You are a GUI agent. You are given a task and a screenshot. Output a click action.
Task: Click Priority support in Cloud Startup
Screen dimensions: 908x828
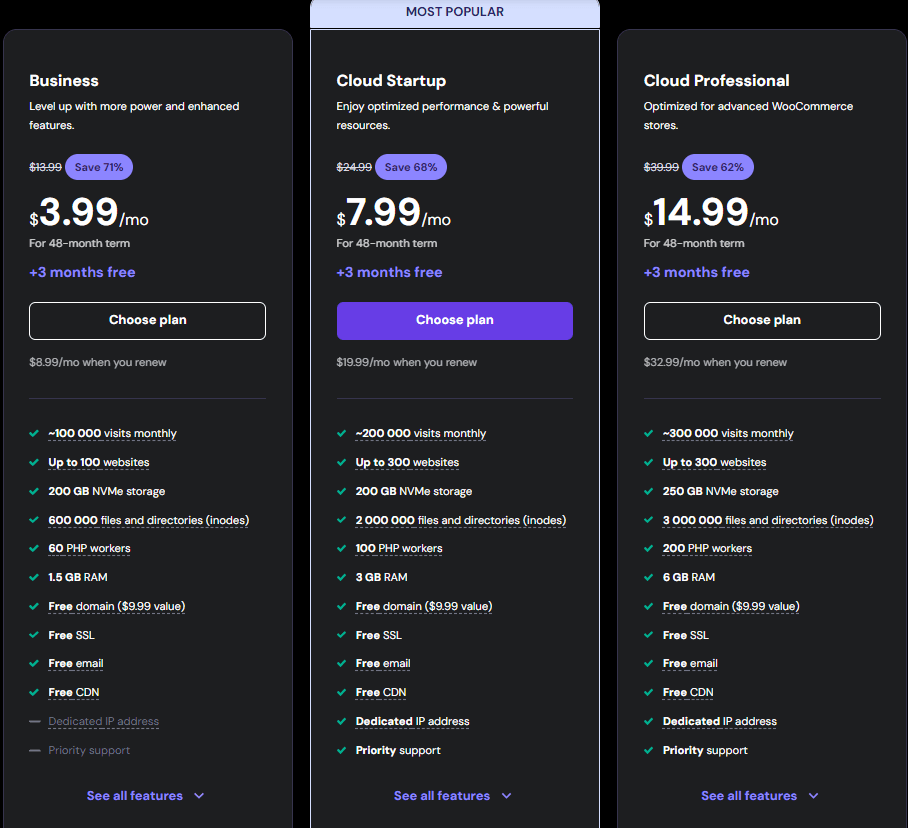398,750
